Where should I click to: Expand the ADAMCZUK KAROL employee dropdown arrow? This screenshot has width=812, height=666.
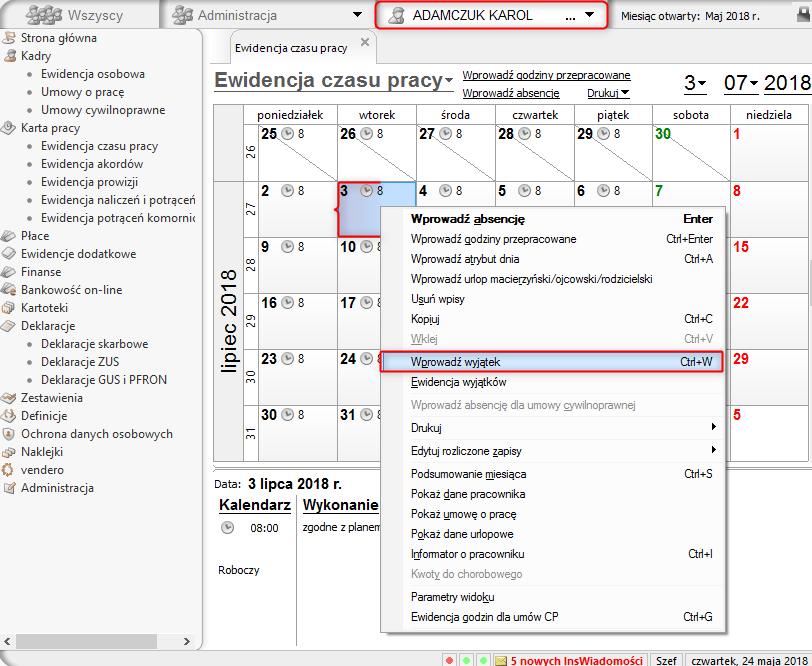click(x=589, y=15)
